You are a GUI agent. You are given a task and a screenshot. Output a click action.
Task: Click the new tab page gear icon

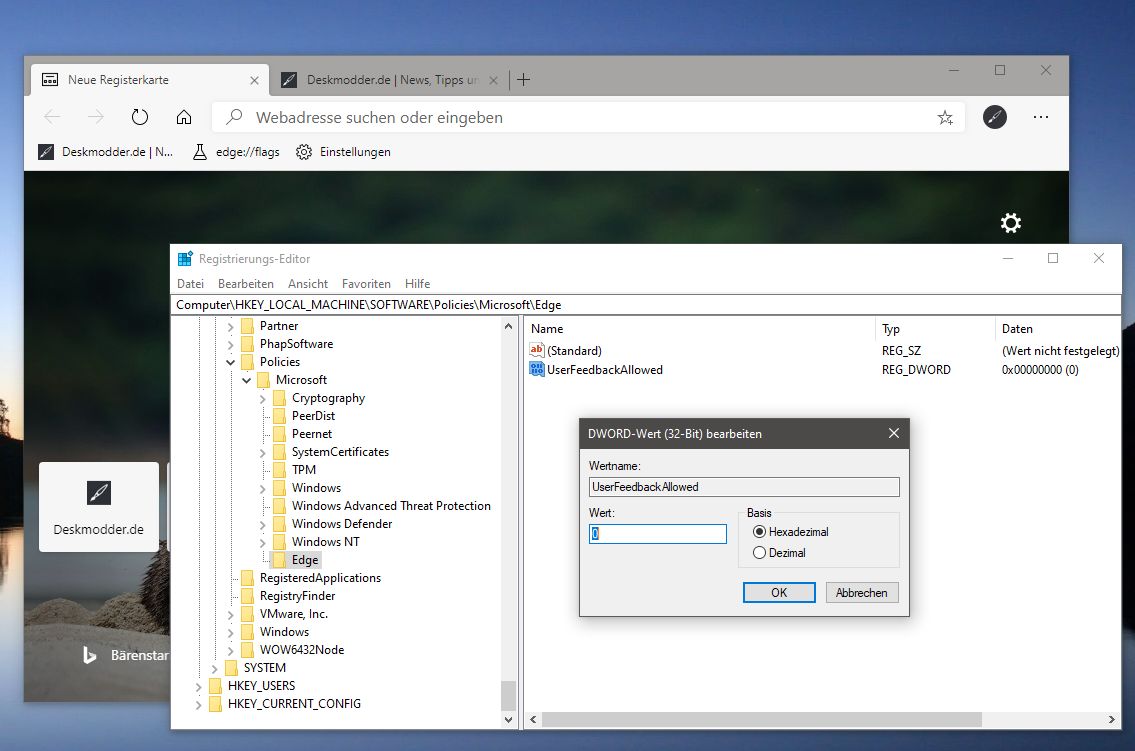[x=1010, y=222]
